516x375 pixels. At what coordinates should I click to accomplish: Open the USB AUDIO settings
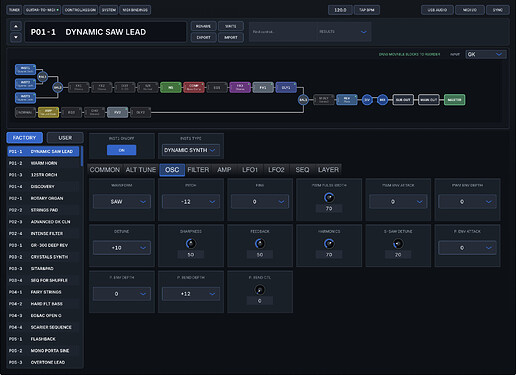pos(437,10)
